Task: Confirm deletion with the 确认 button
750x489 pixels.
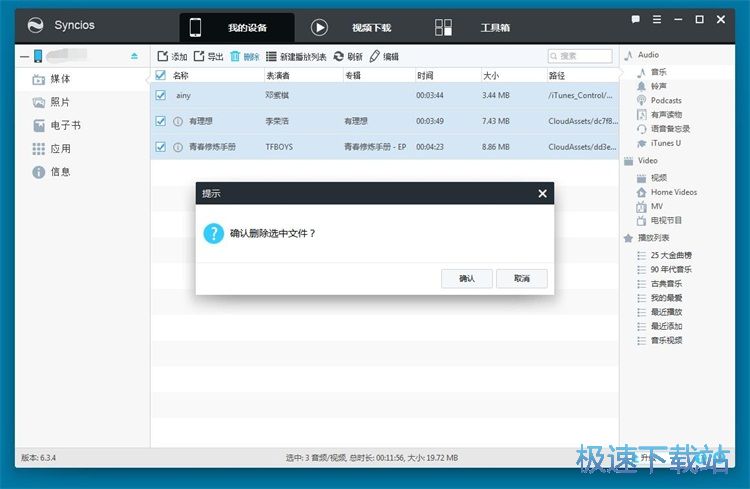Action: [x=467, y=278]
